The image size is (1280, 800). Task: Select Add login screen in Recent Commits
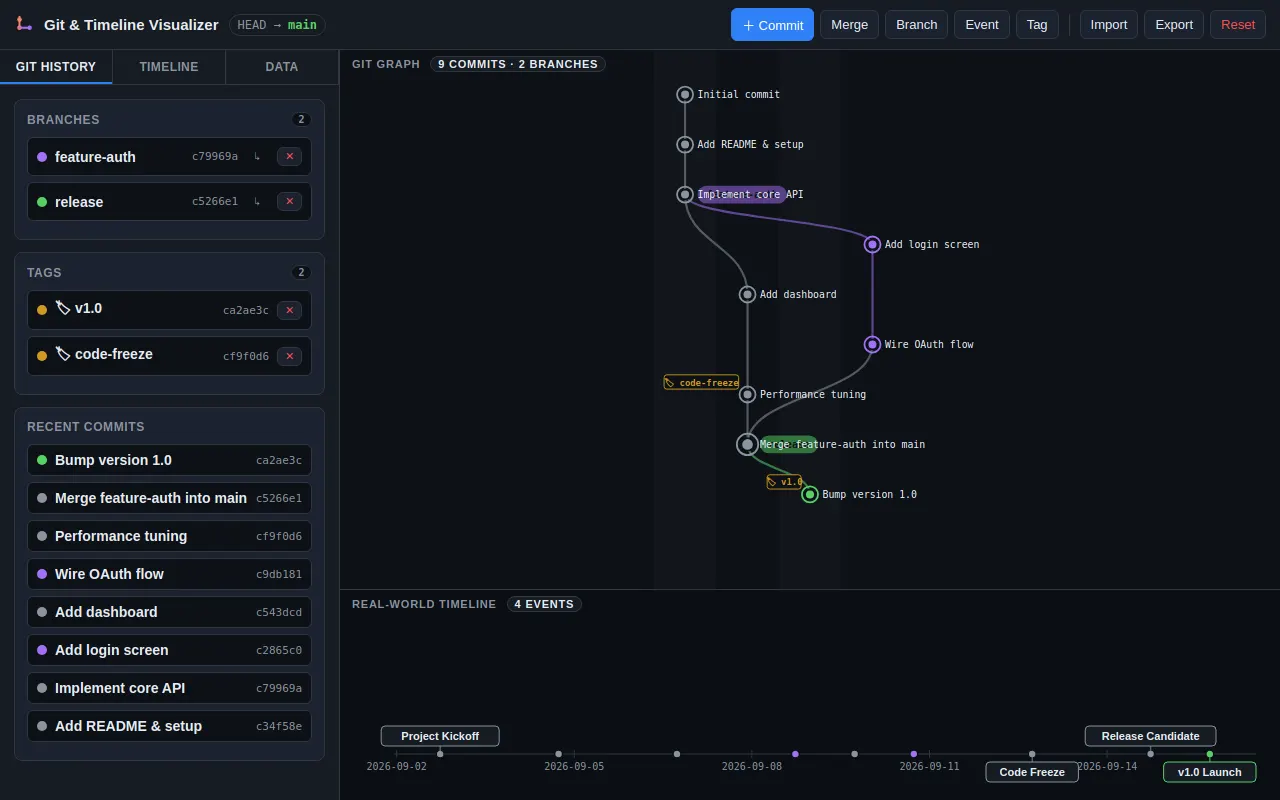click(x=169, y=650)
